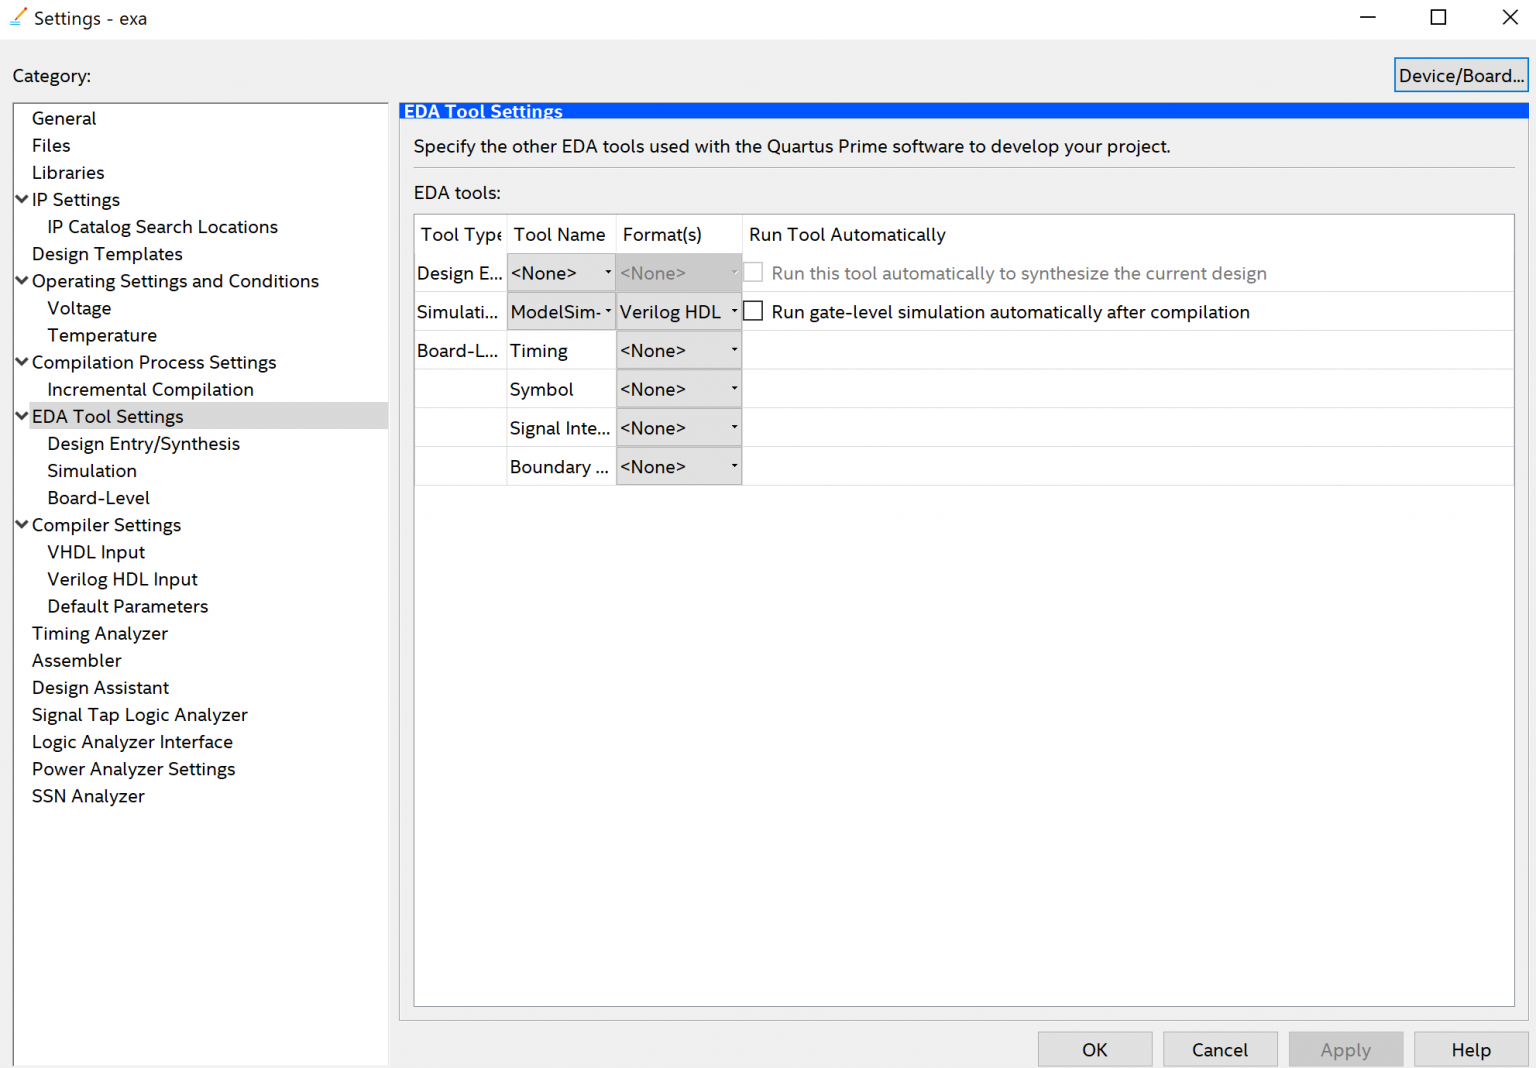Enable gate-level simulation automatically checkbox
Viewport: 1536px width, 1068px height.
coord(754,312)
